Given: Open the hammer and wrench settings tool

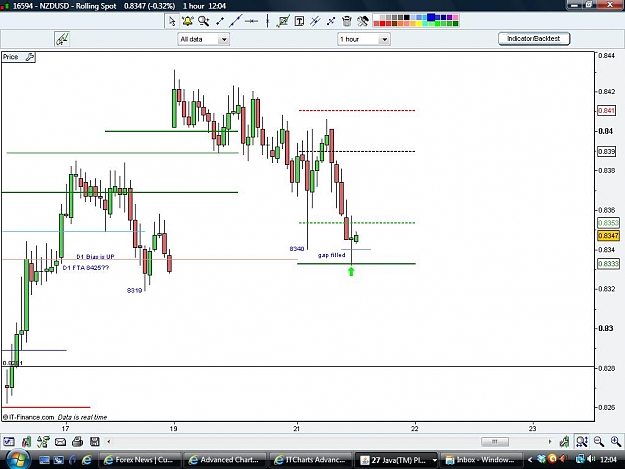Looking at the screenshot, I should [363, 21].
